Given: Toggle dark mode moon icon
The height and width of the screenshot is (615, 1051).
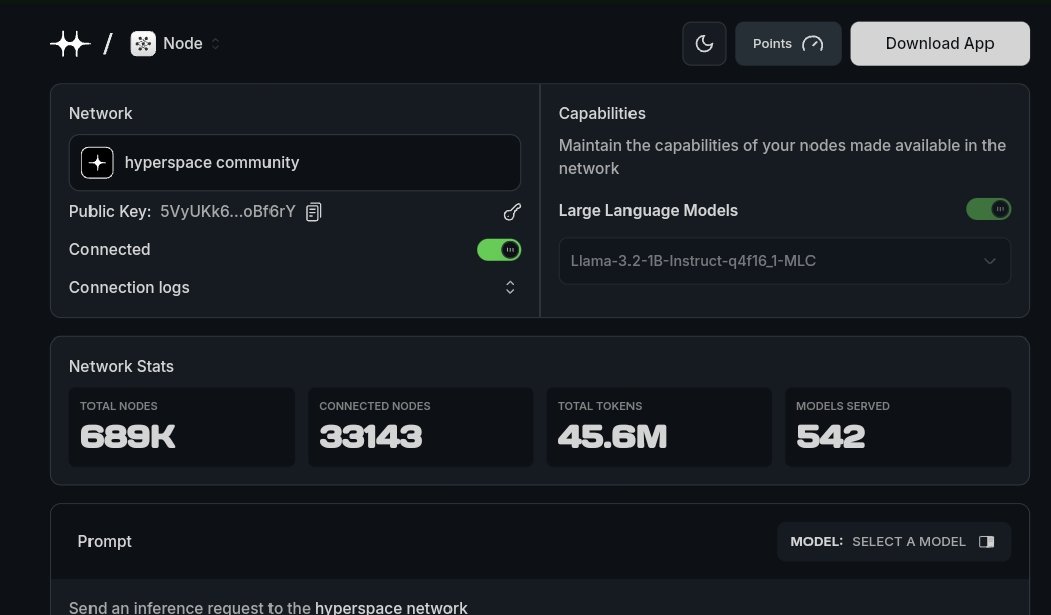Looking at the screenshot, I should click(x=704, y=44).
